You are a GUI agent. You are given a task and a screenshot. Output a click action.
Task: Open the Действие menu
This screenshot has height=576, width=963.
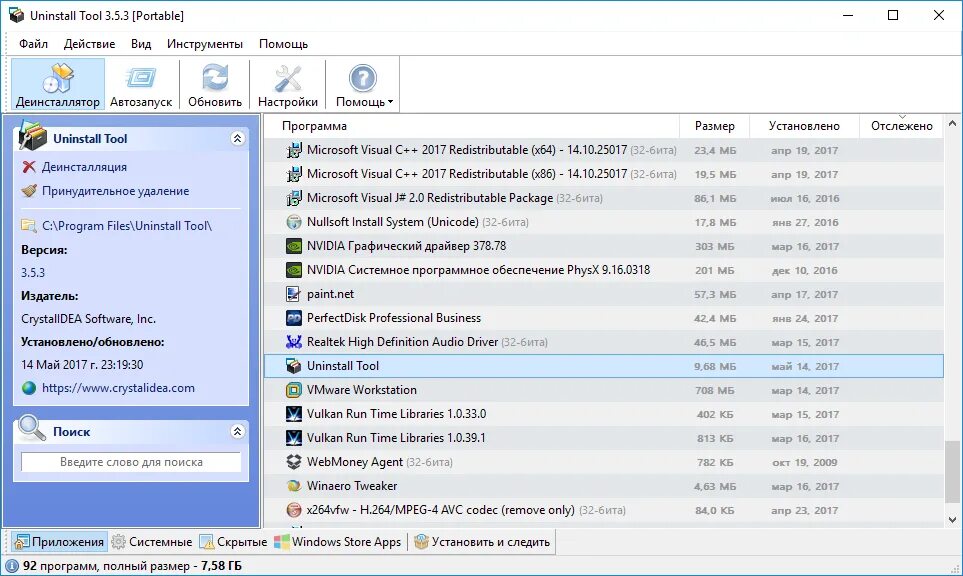click(x=90, y=44)
